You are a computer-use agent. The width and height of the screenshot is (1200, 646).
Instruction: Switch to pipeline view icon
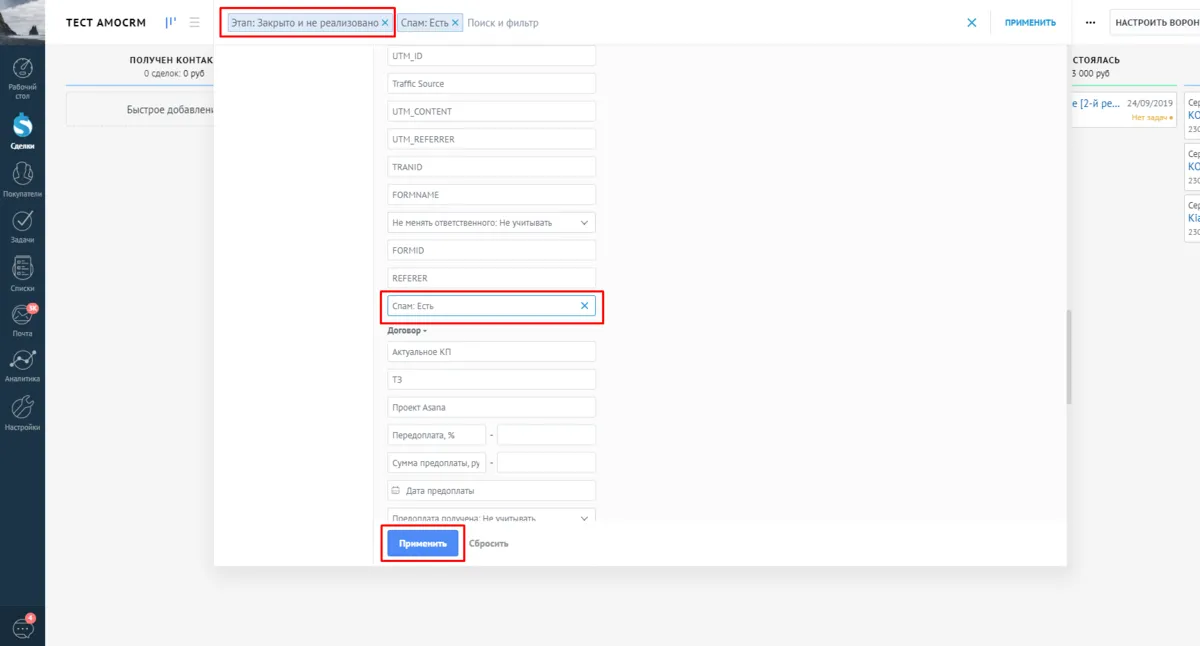point(171,22)
